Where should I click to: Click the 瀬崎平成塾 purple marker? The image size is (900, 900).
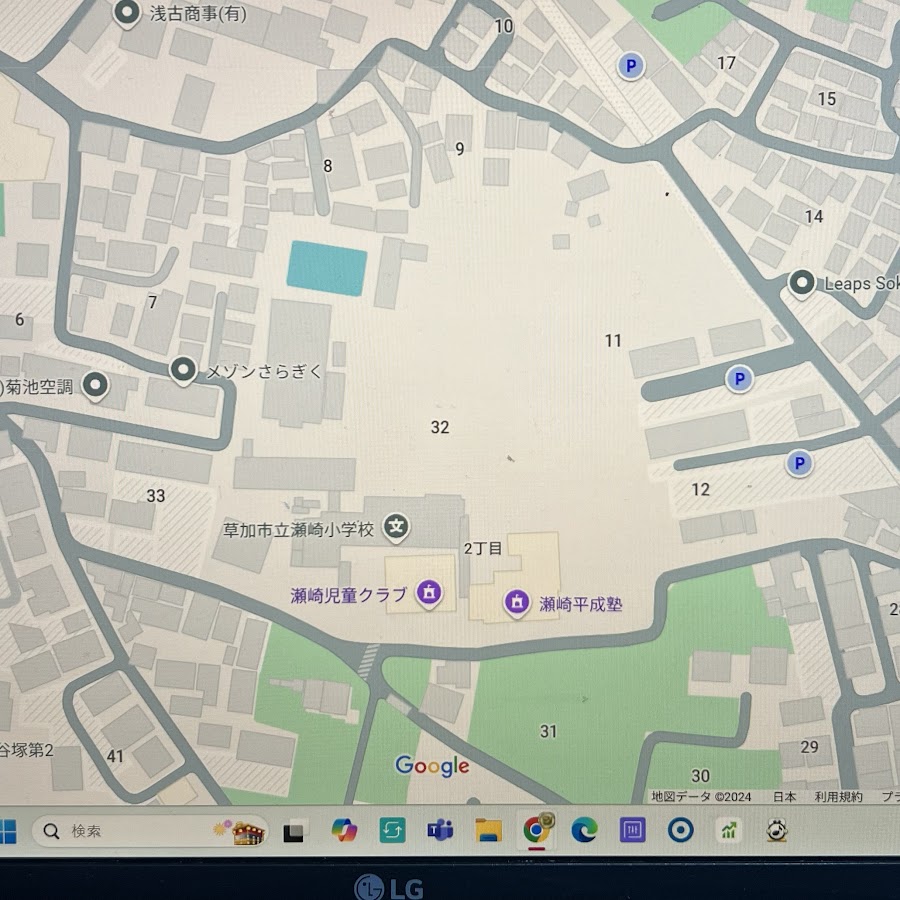[x=517, y=603]
